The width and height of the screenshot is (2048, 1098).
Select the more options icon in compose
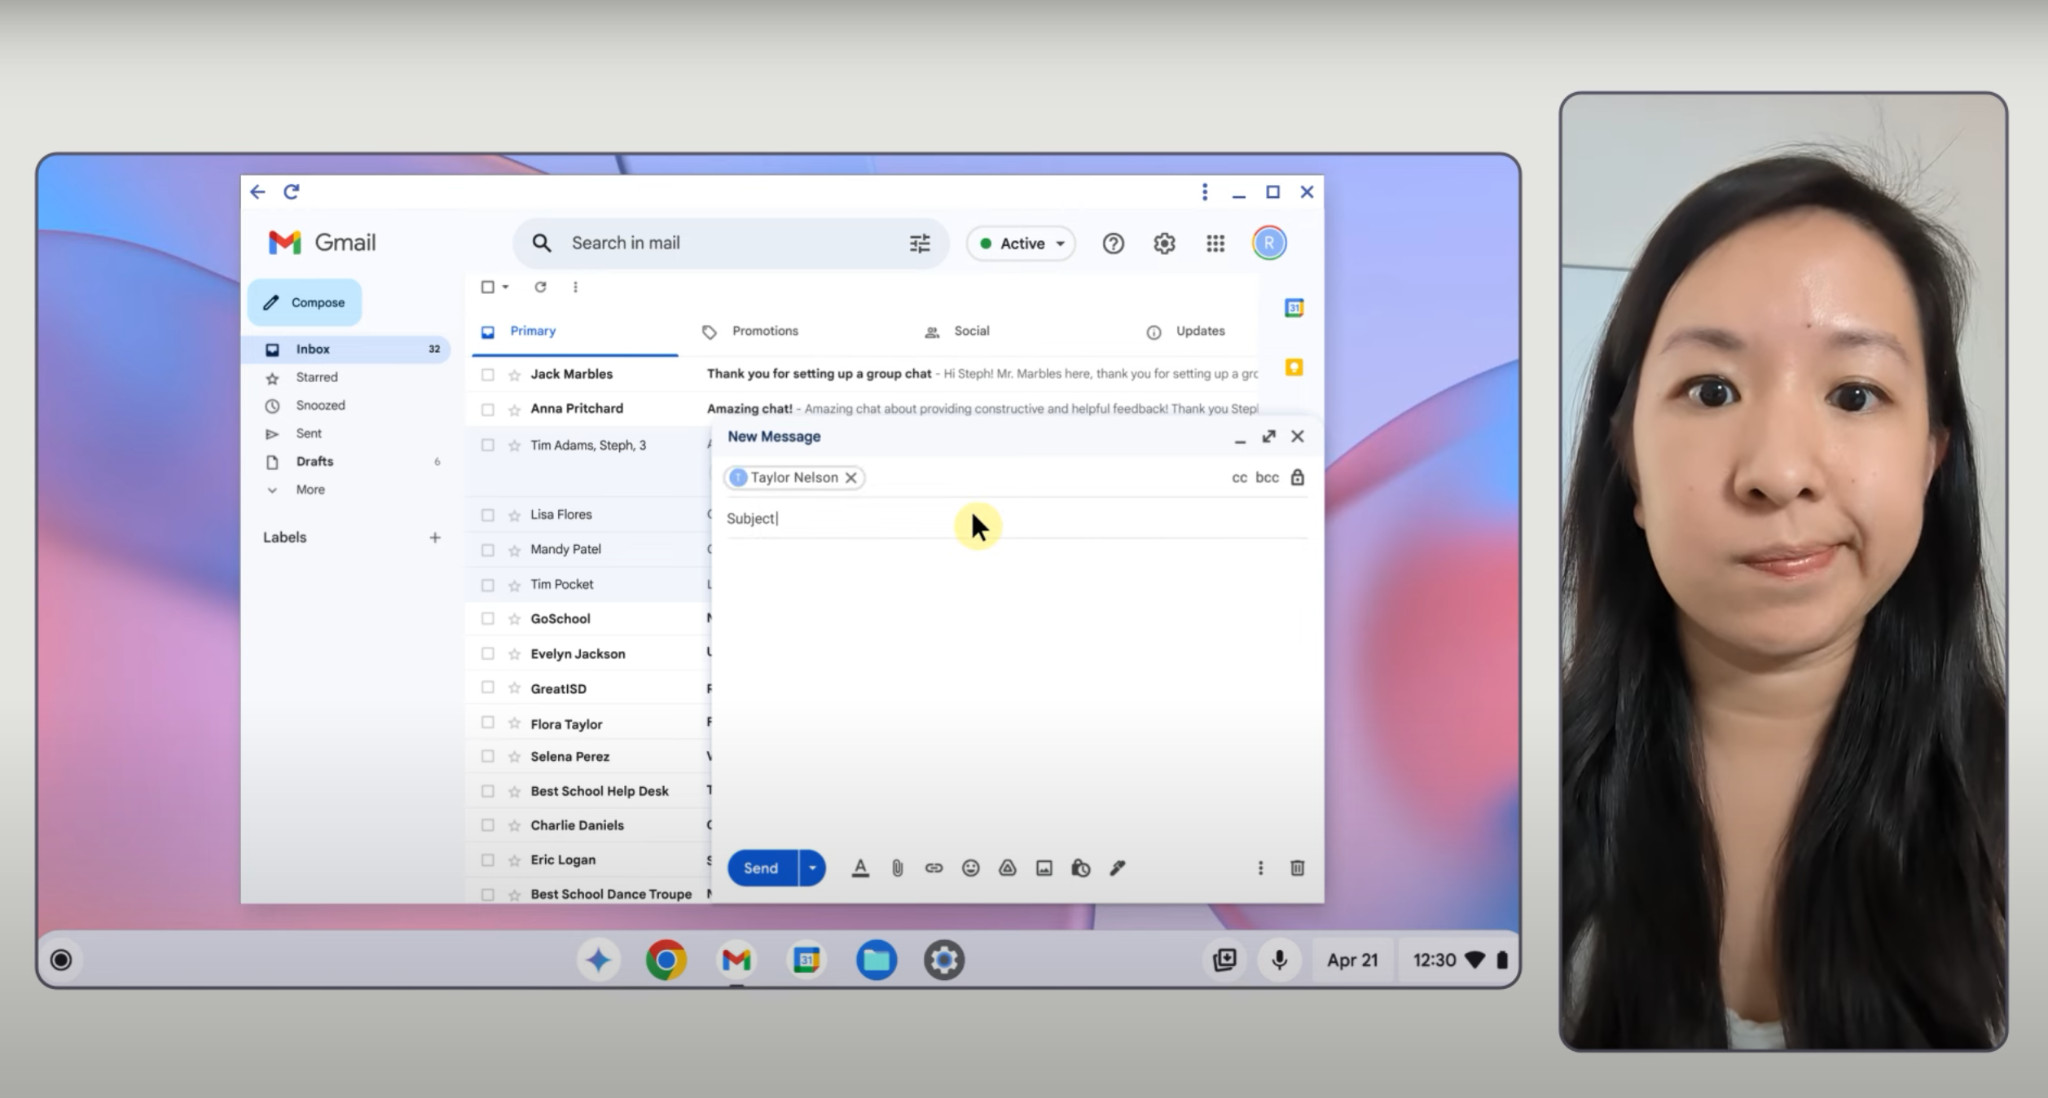click(1257, 868)
